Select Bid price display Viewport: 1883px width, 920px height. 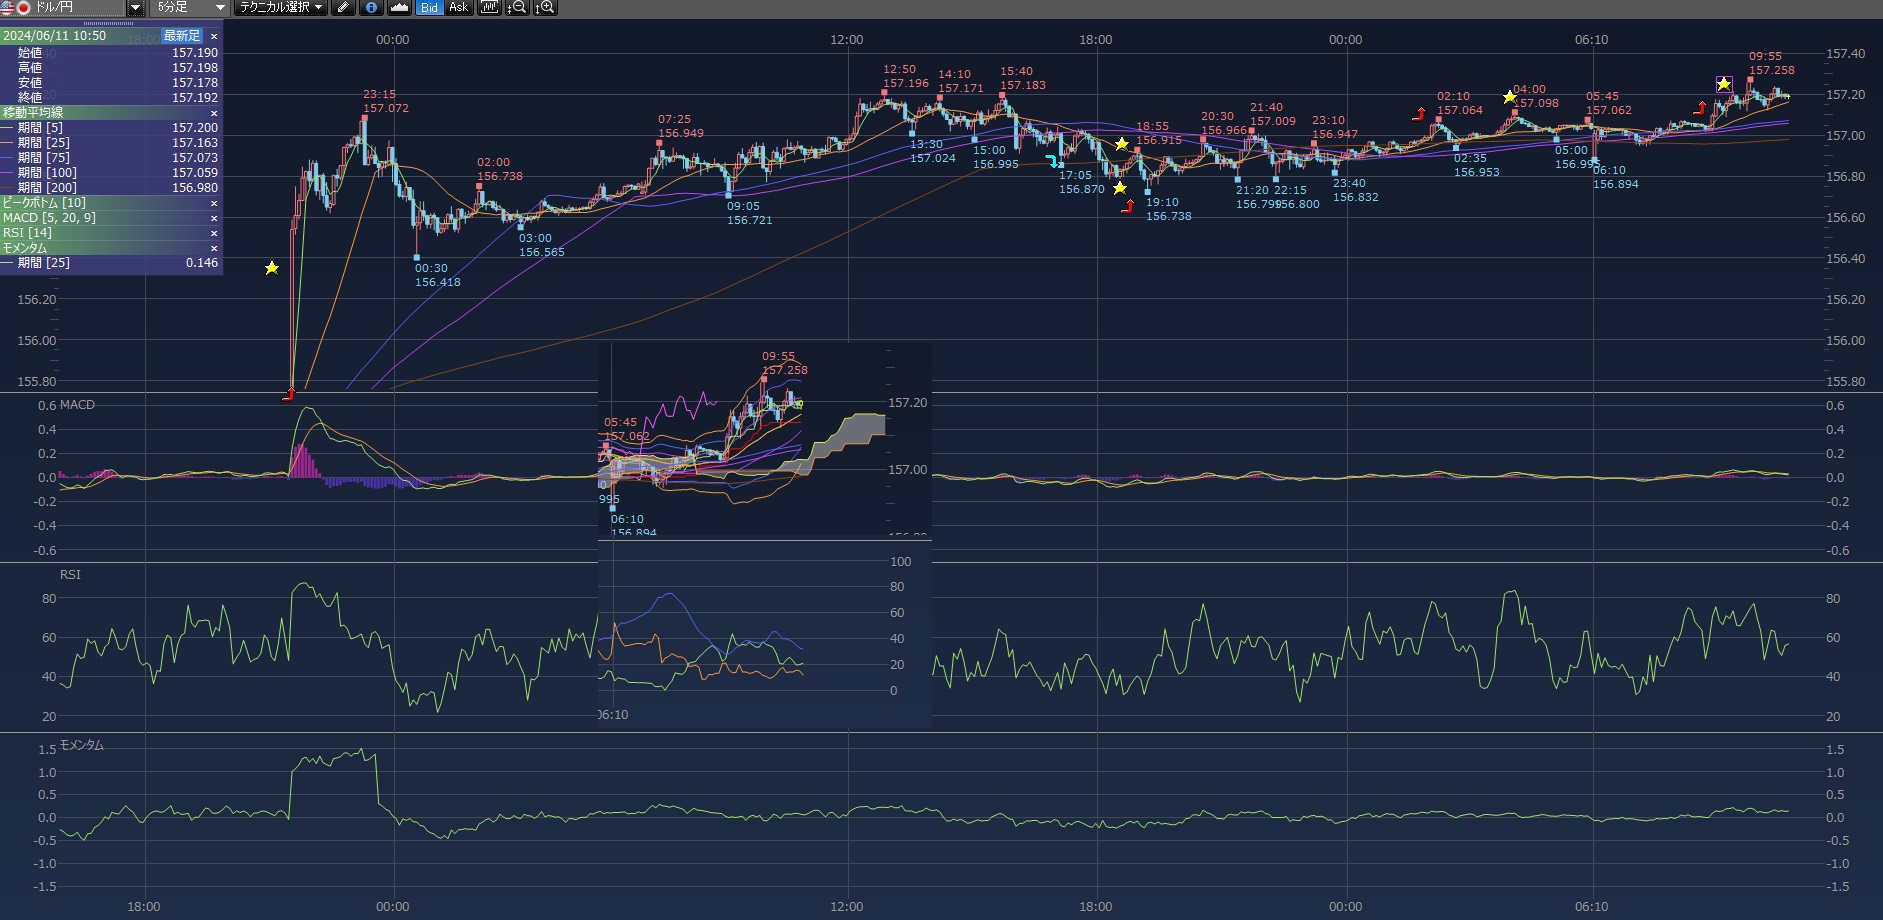429,8
